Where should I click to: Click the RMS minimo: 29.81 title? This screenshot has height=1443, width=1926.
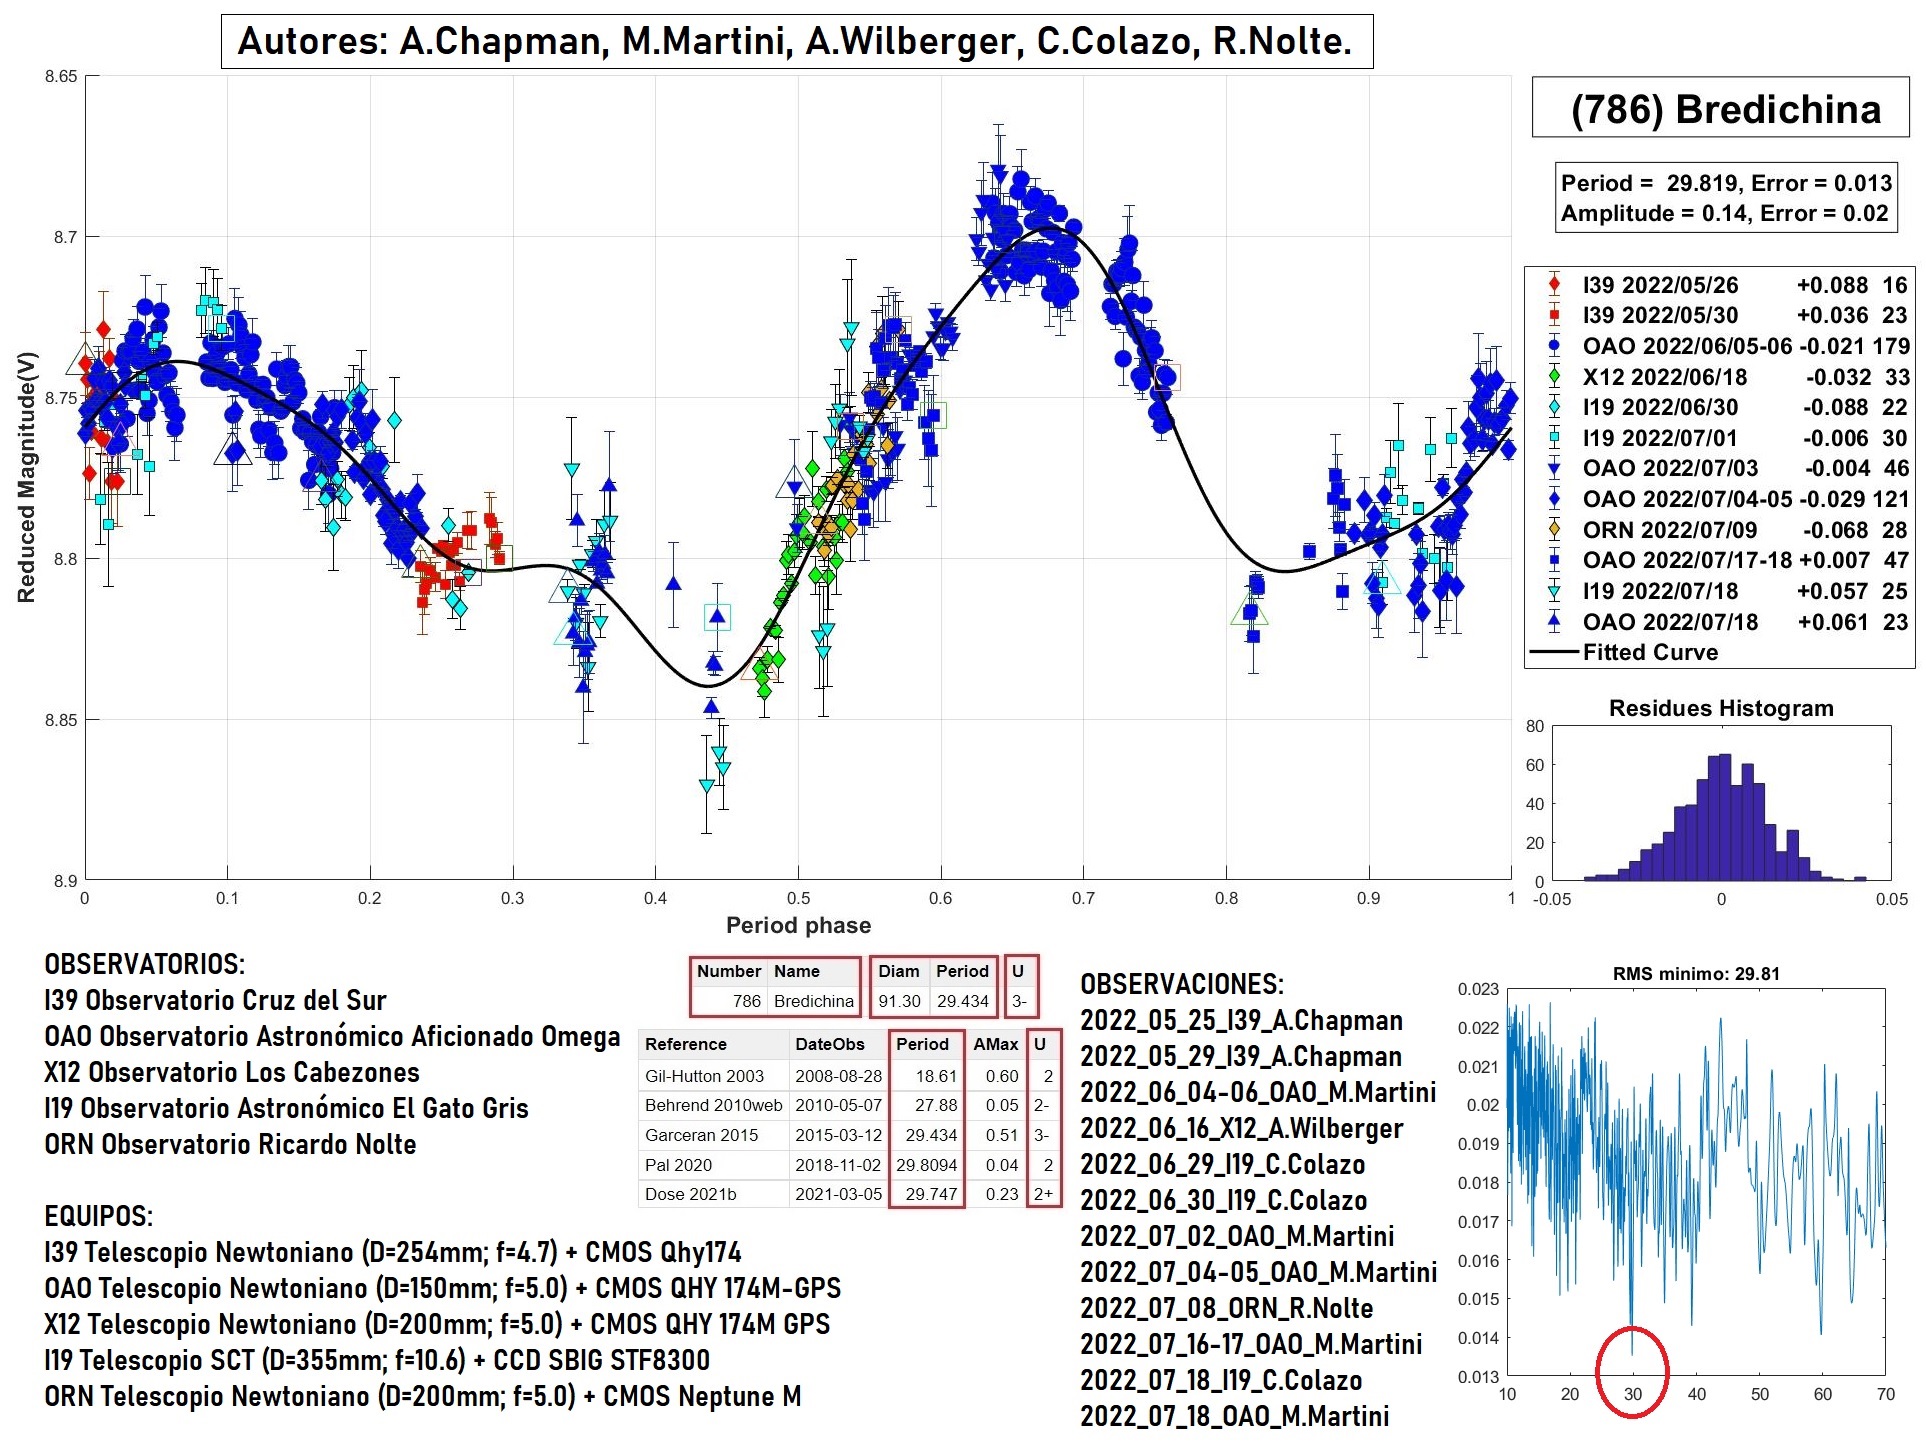tap(1696, 973)
